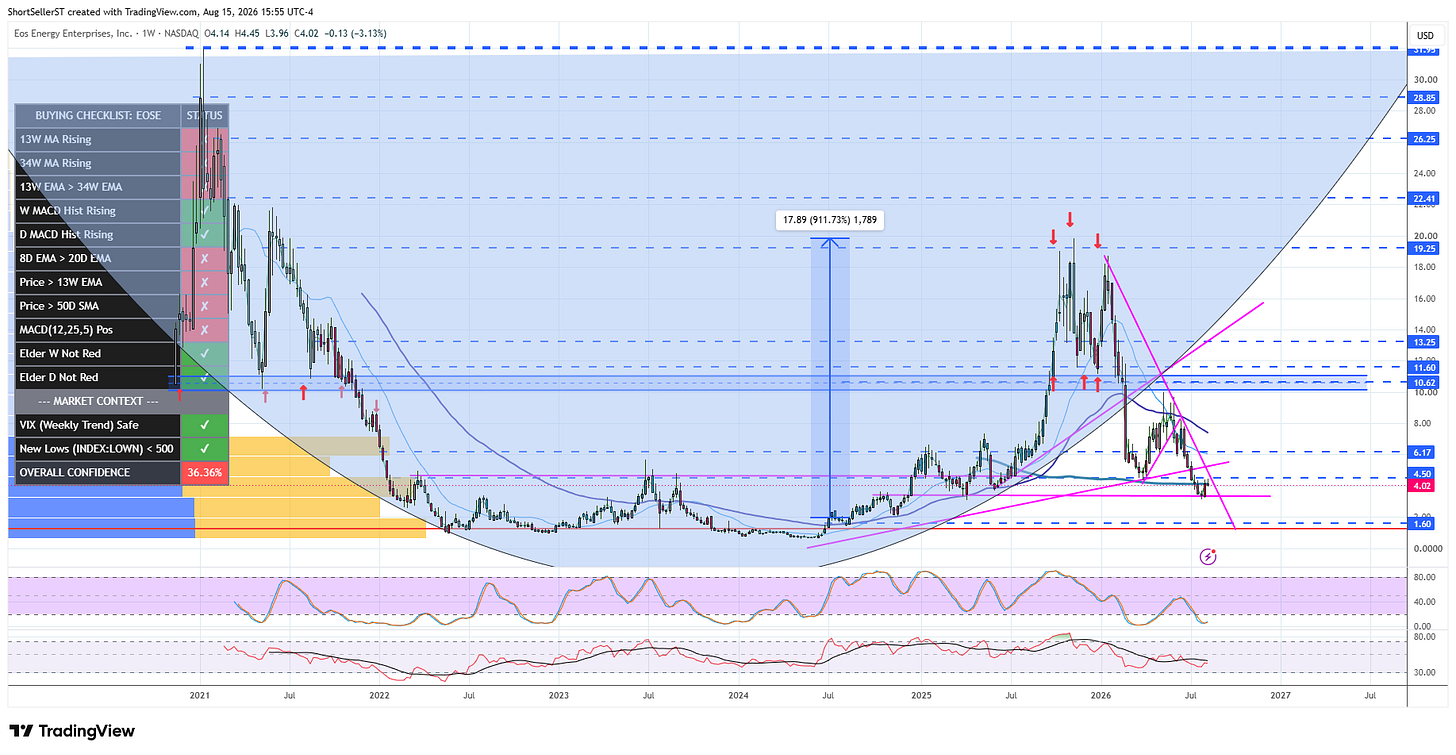1456x755 pixels.
Task: Select the 8D EMA > 20D EMA row
Action: [x=122, y=258]
